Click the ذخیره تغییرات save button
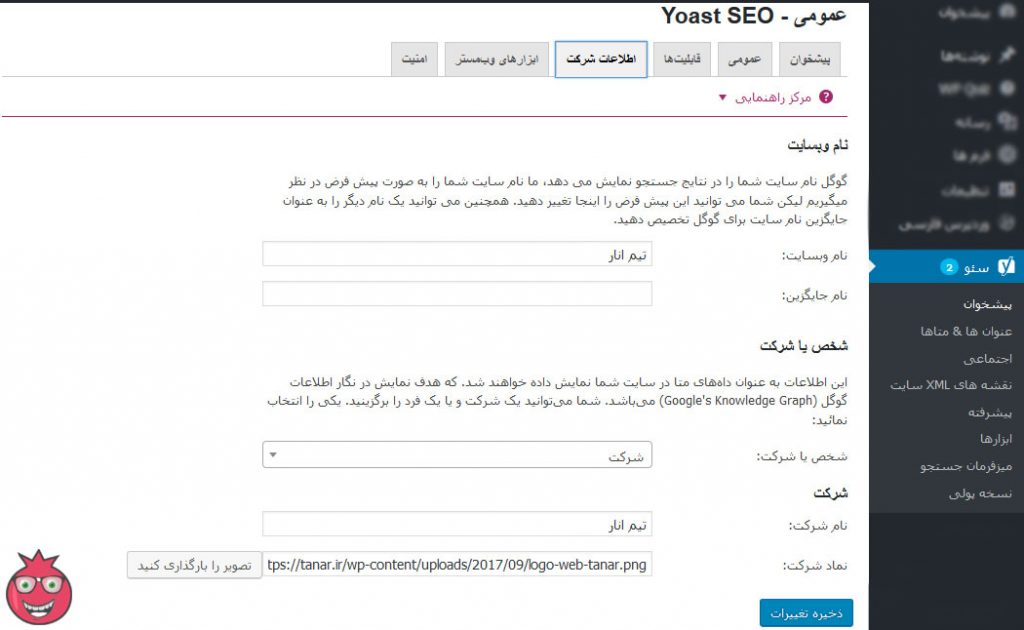This screenshot has height=630, width=1024. 806,613
